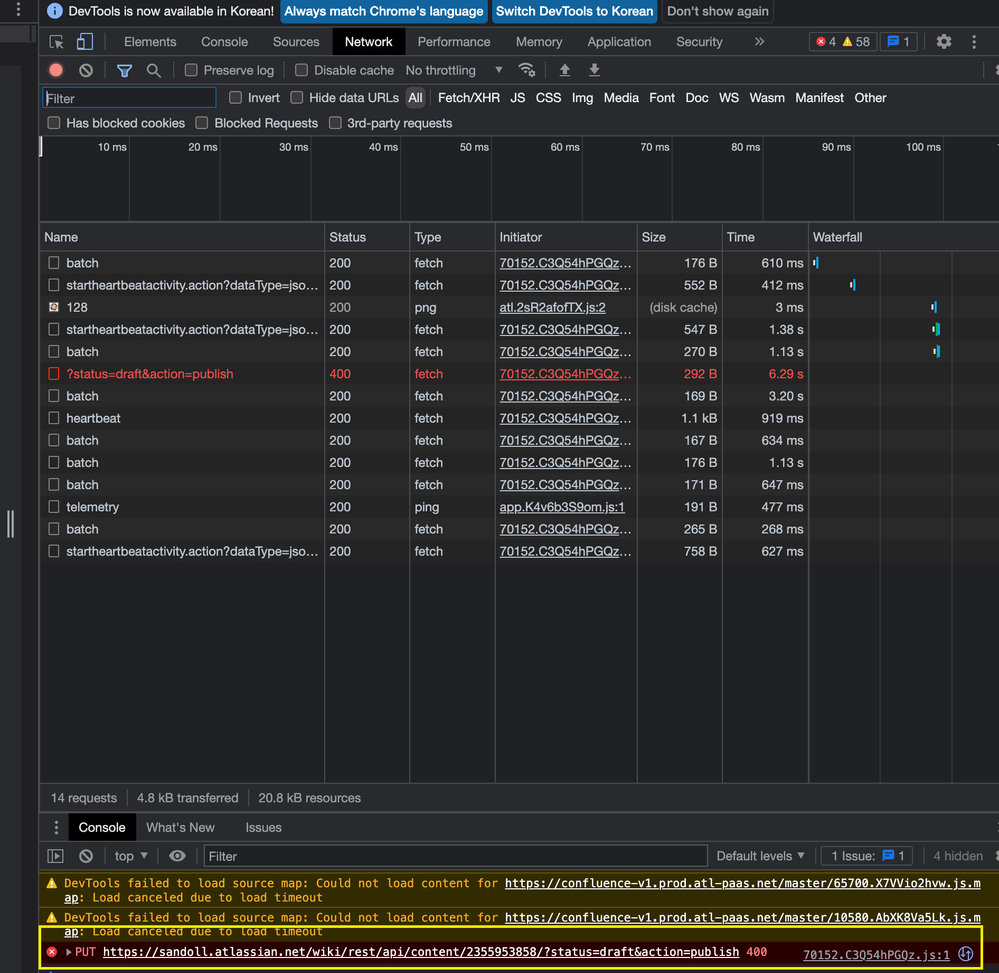Image resolution: width=999 pixels, height=973 pixels.
Task: Open app.K4v6b3S9om.js:1 initiator link
Action: pos(562,507)
